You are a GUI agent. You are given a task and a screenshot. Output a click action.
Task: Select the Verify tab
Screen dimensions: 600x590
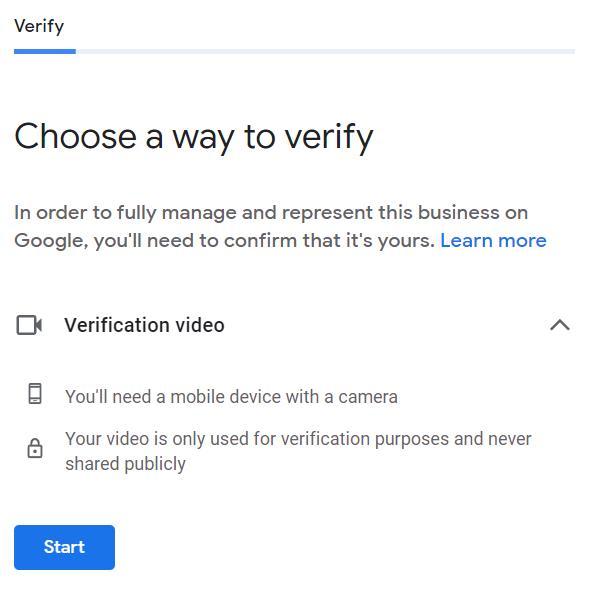[x=39, y=26]
